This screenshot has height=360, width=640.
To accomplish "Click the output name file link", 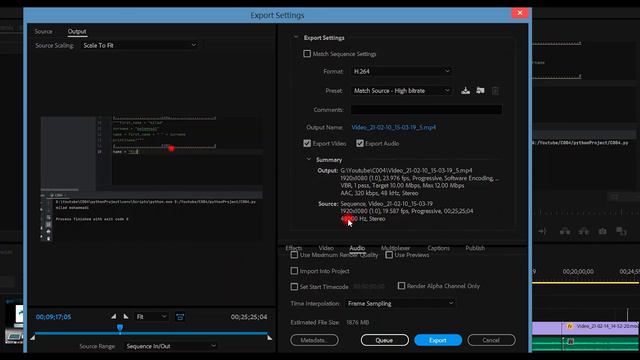I will click(x=393, y=127).
